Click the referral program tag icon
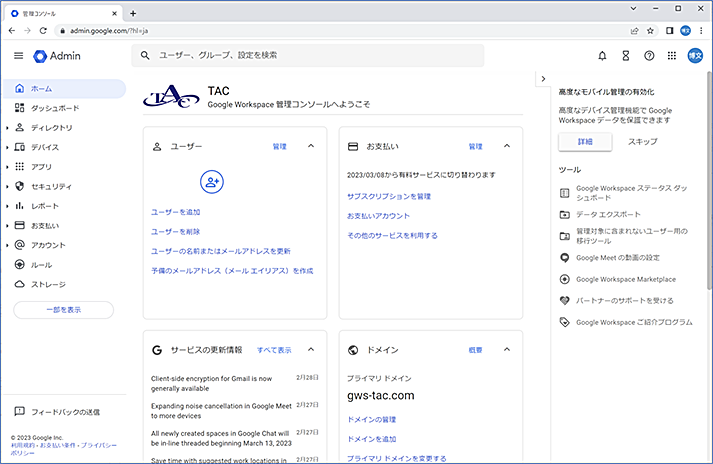 pyautogui.click(x=564, y=322)
